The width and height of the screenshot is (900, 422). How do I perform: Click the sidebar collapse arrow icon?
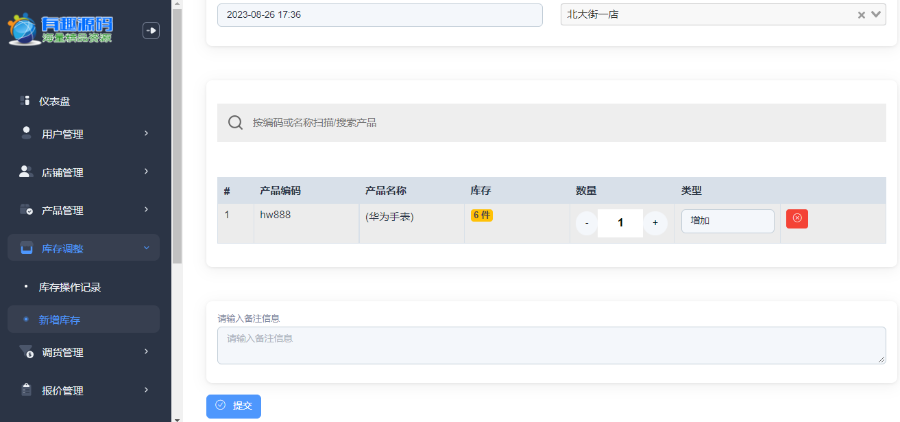pyautogui.click(x=151, y=31)
